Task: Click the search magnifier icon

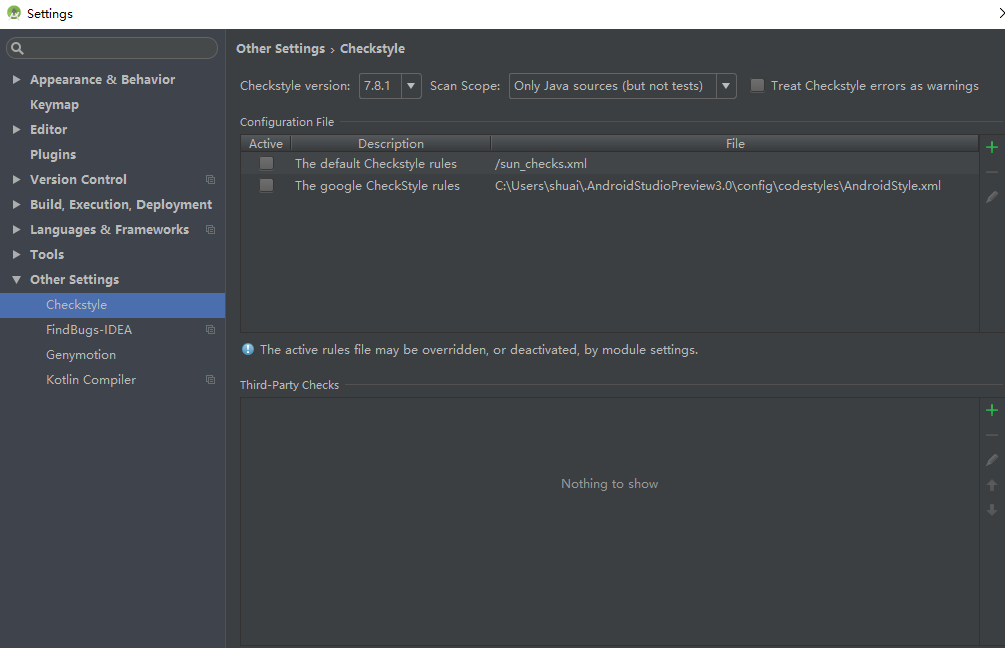Action: (x=17, y=48)
